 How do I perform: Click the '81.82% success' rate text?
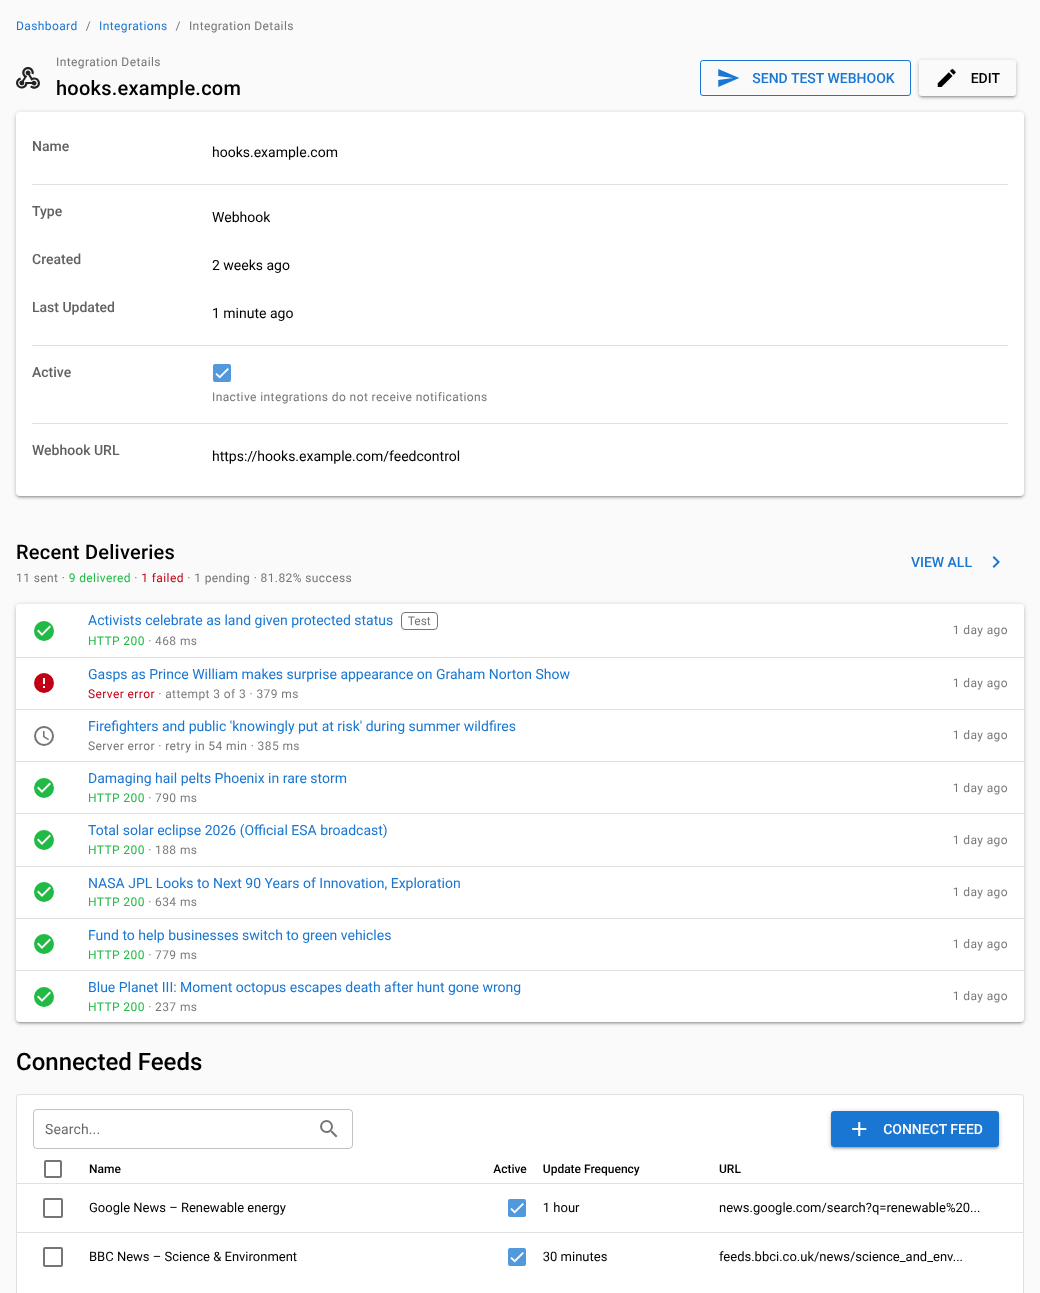tap(306, 578)
